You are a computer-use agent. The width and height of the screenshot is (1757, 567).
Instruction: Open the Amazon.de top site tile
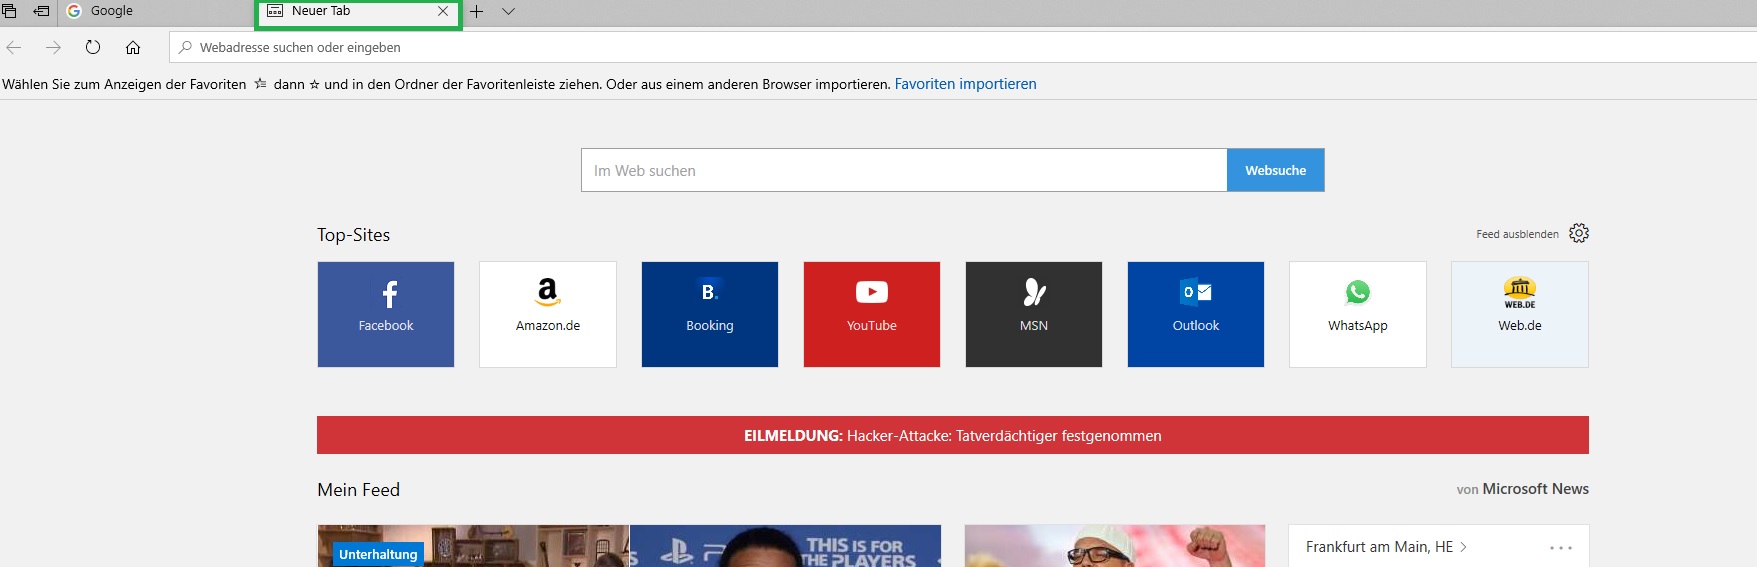(548, 314)
